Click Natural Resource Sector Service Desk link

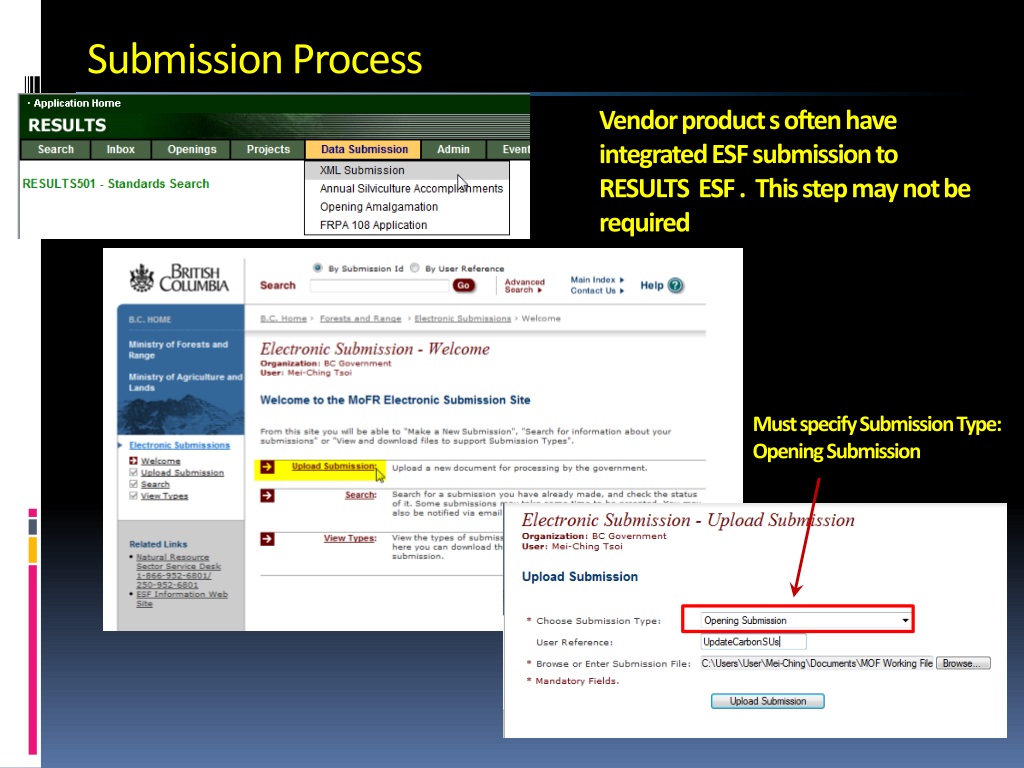[x=178, y=571]
